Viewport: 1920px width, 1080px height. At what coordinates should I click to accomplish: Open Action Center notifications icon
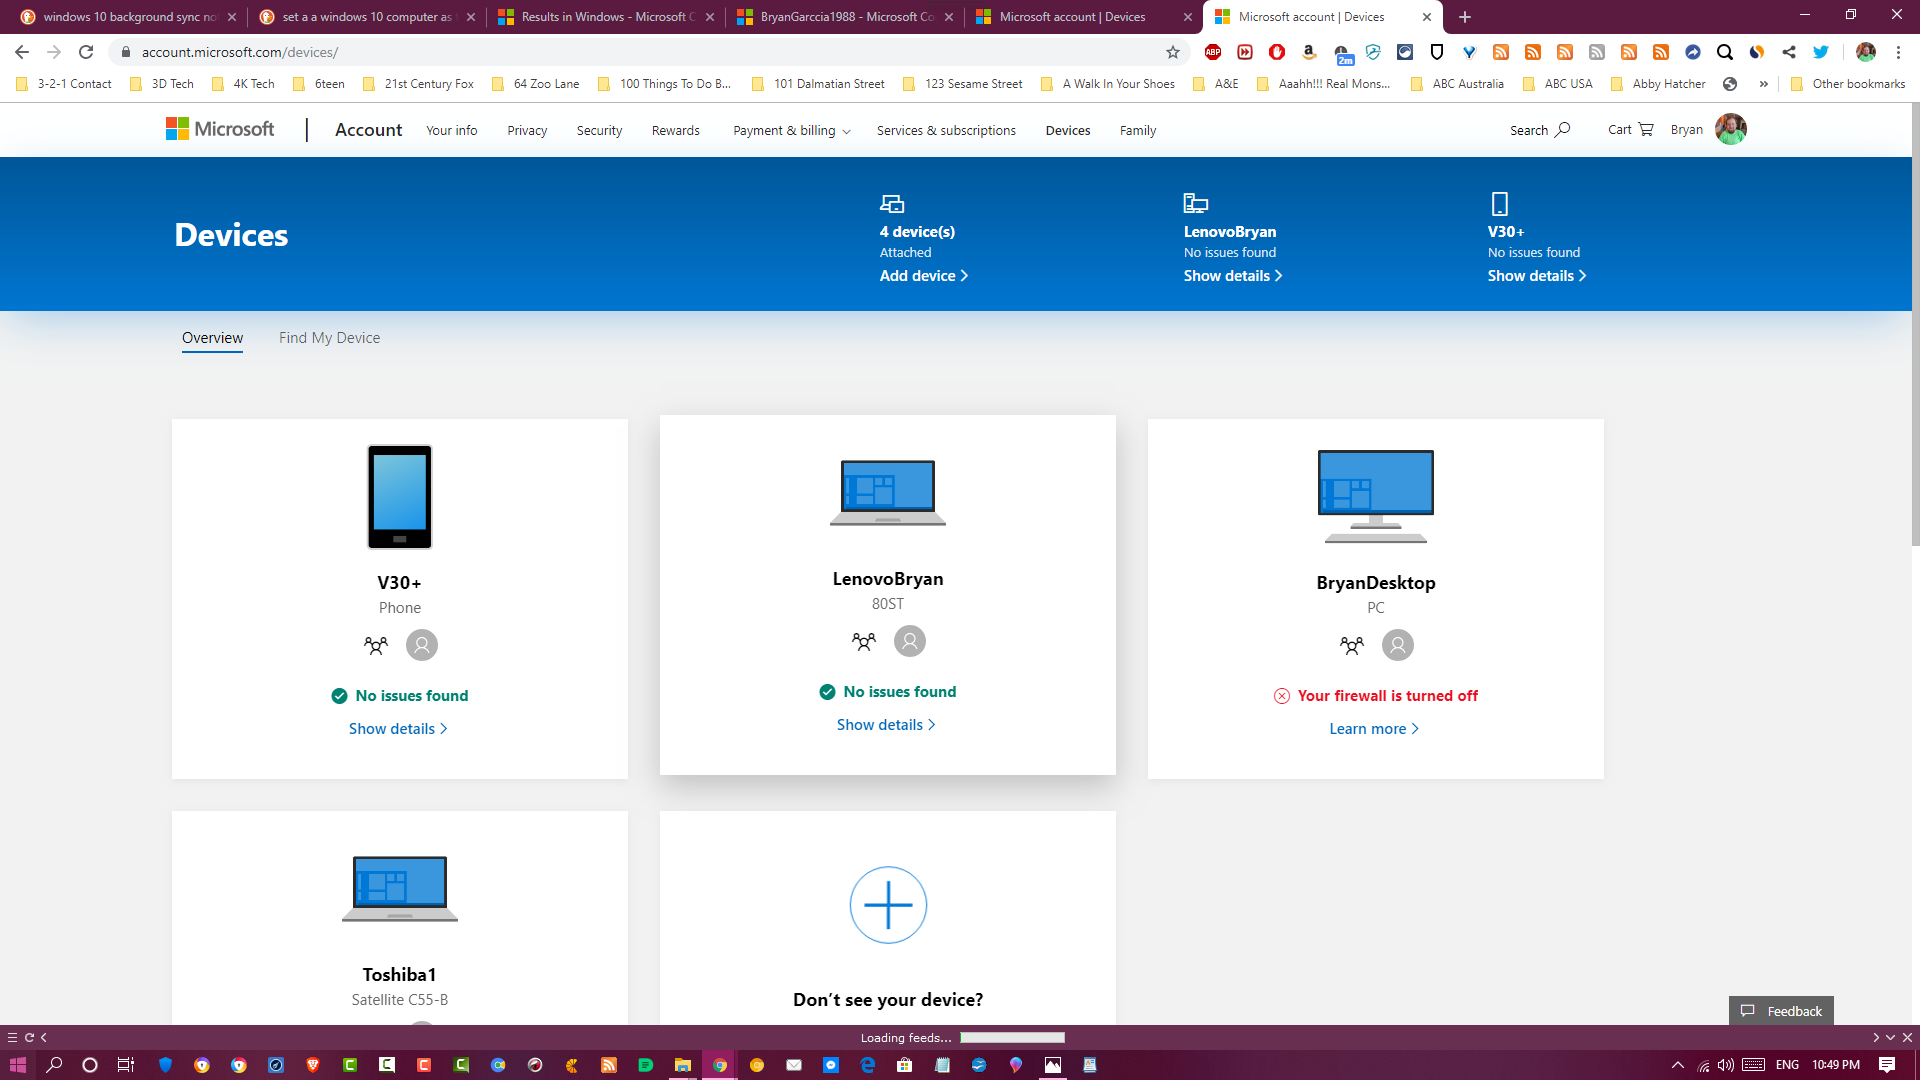(x=1887, y=1065)
